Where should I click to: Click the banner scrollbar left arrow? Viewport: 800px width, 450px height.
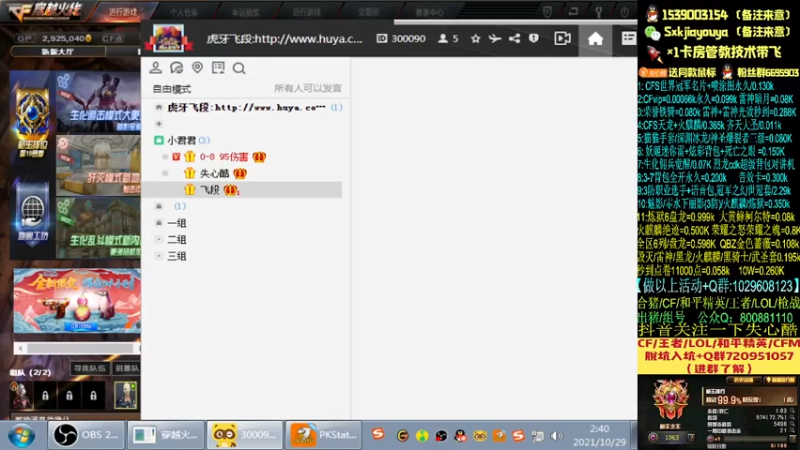pos(20,348)
